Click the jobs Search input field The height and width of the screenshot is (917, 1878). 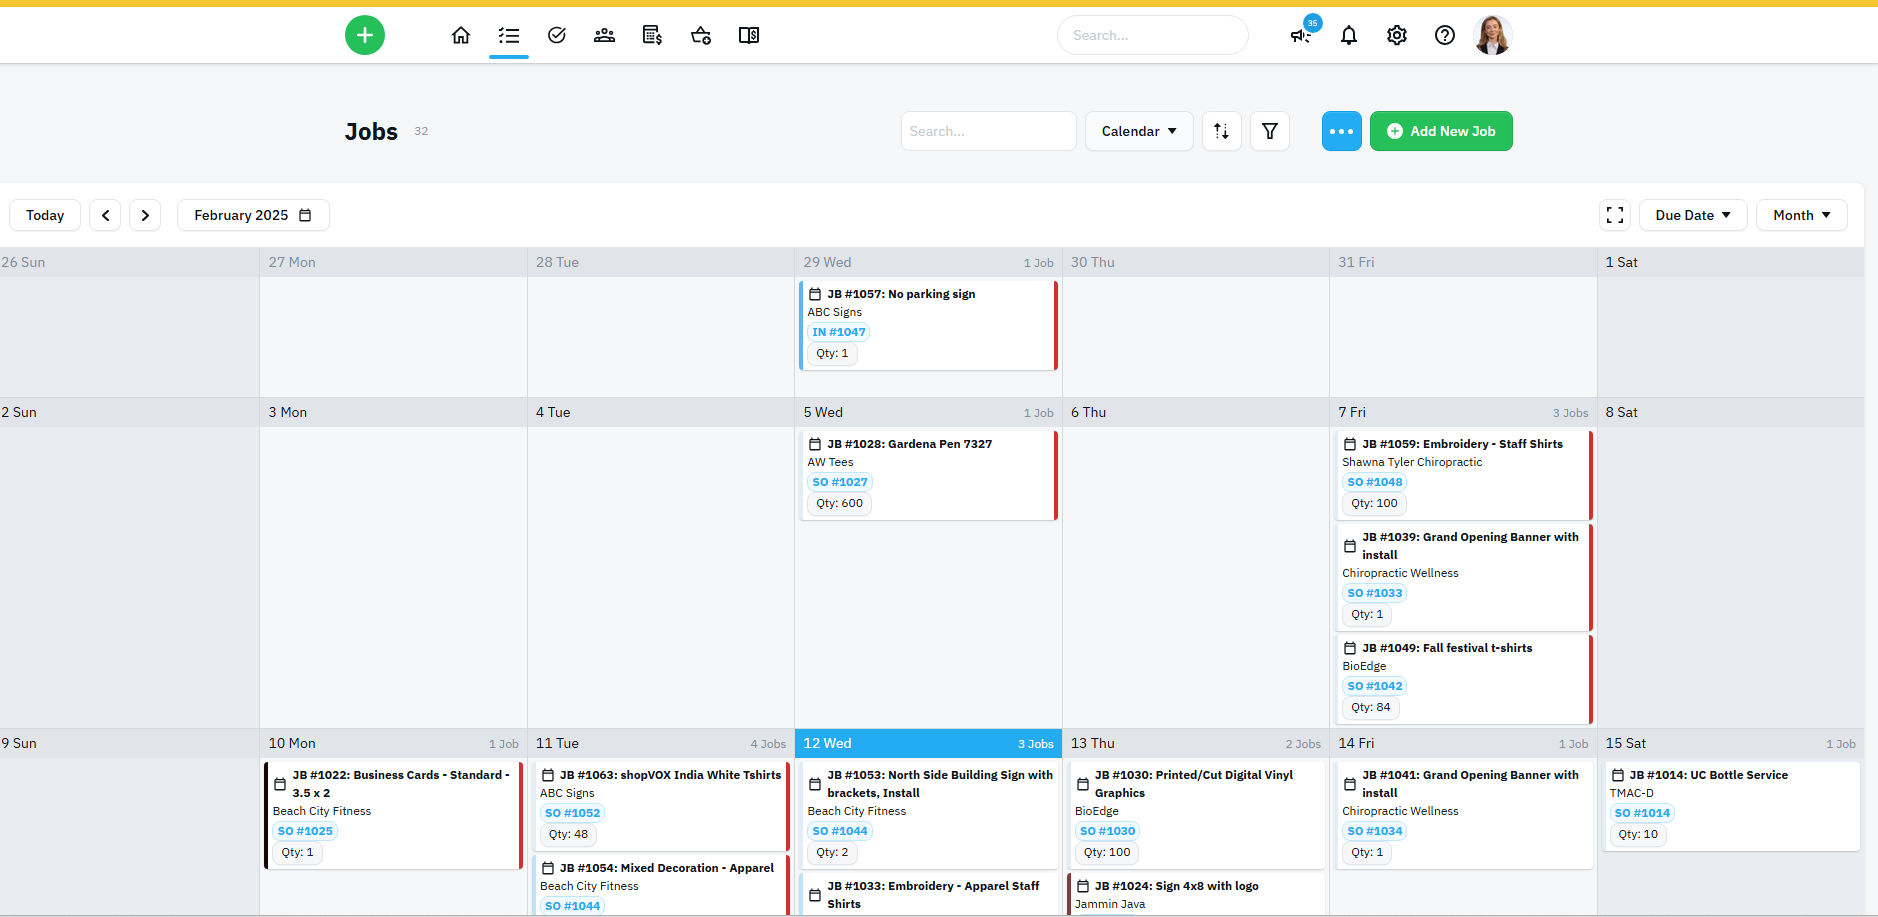pyautogui.click(x=987, y=130)
